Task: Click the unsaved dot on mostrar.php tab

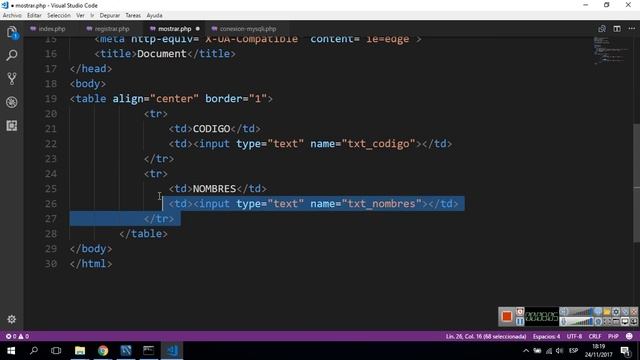Action: tap(198, 29)
